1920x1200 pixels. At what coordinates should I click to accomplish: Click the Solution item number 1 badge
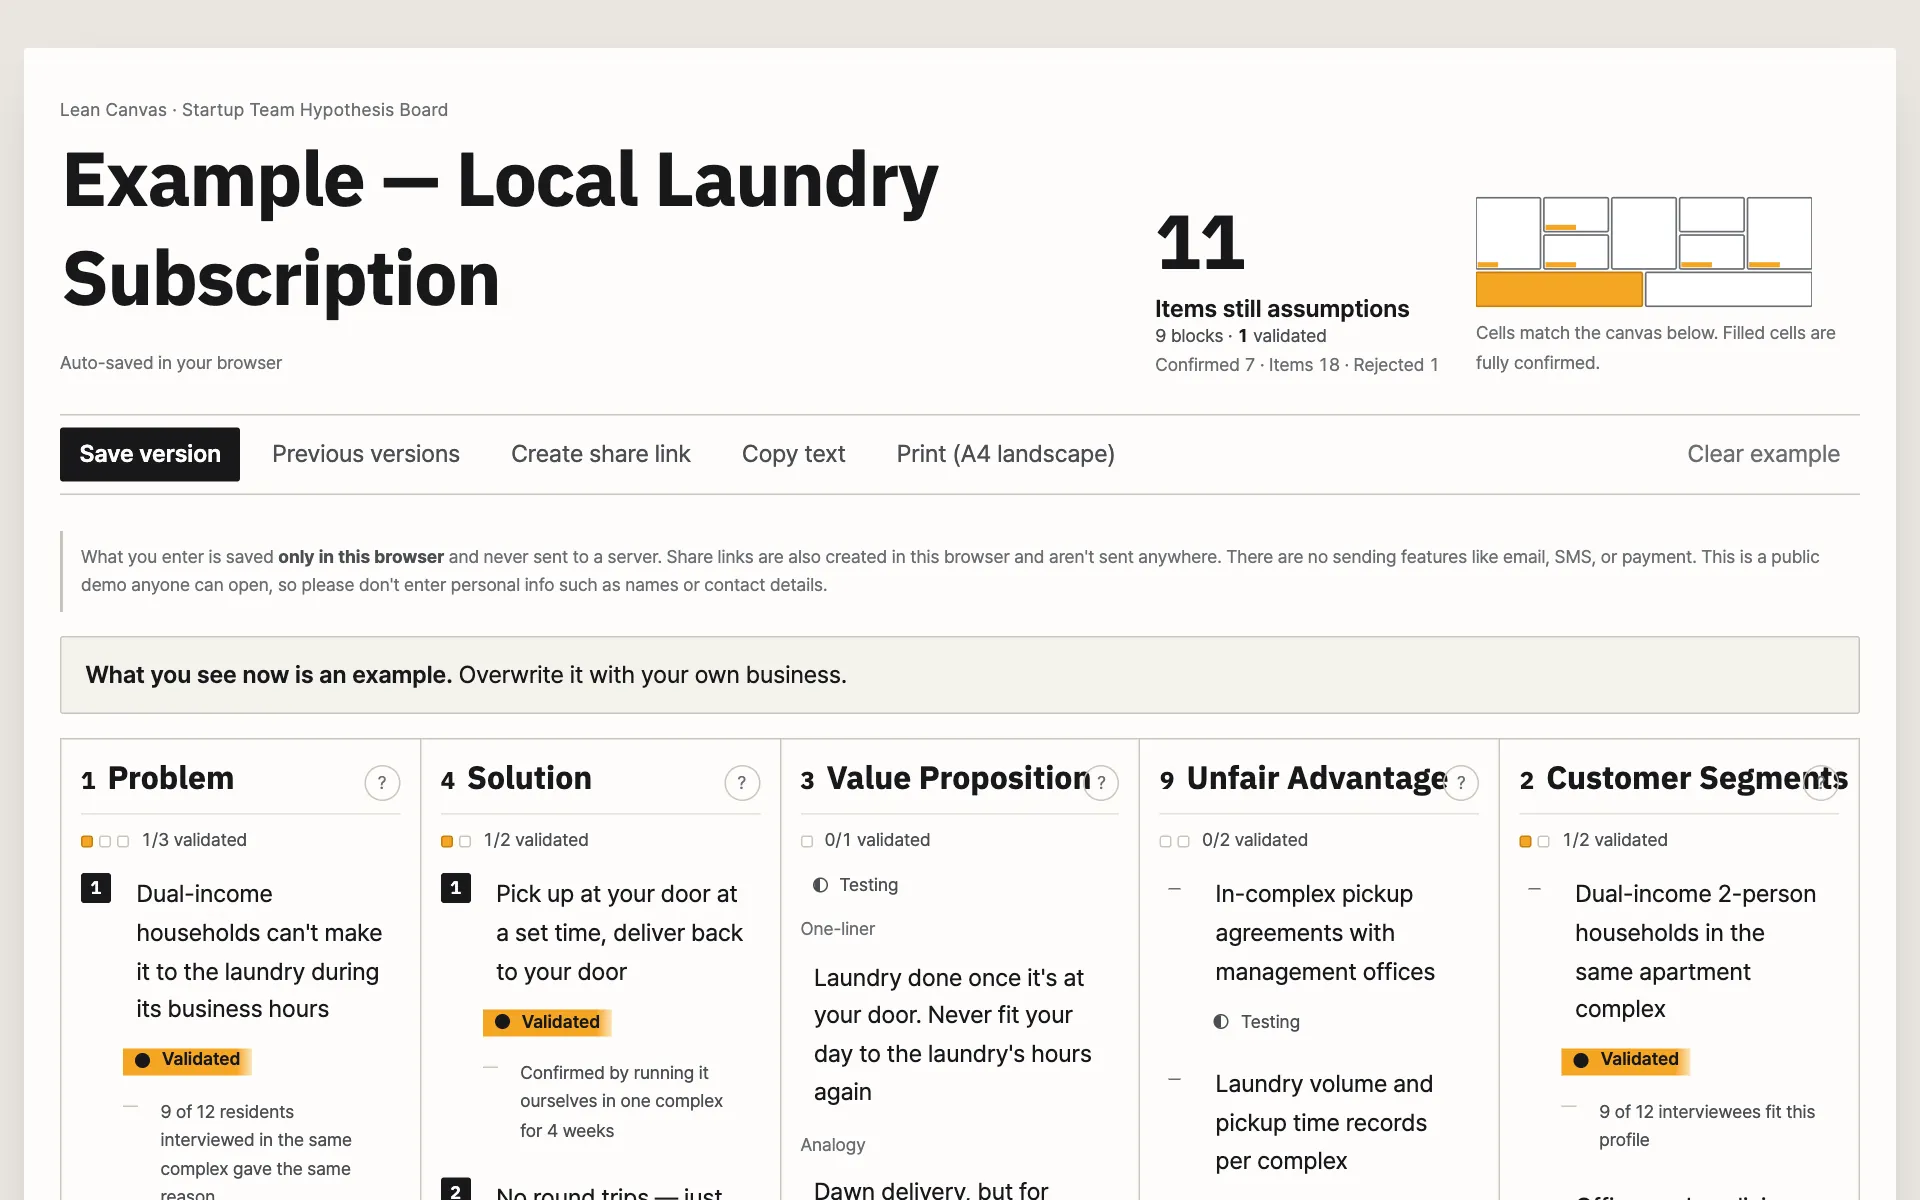456,888
